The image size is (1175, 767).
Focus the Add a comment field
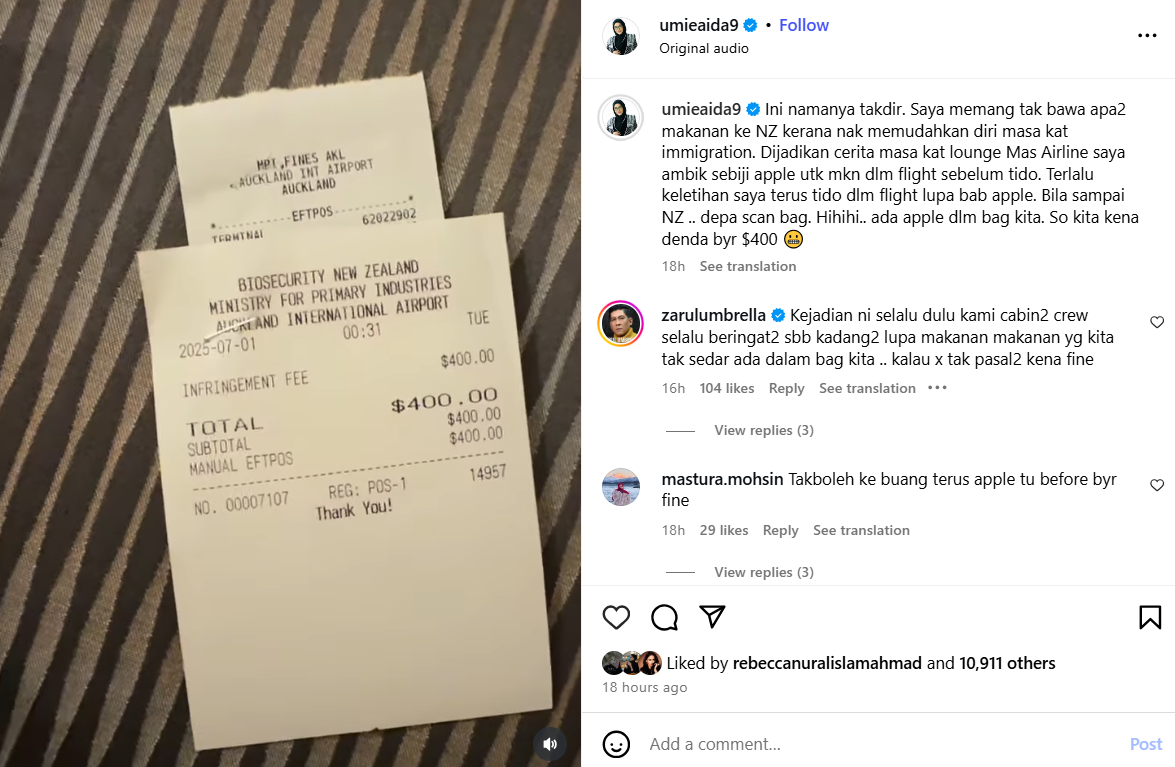(x=884, y=744)
